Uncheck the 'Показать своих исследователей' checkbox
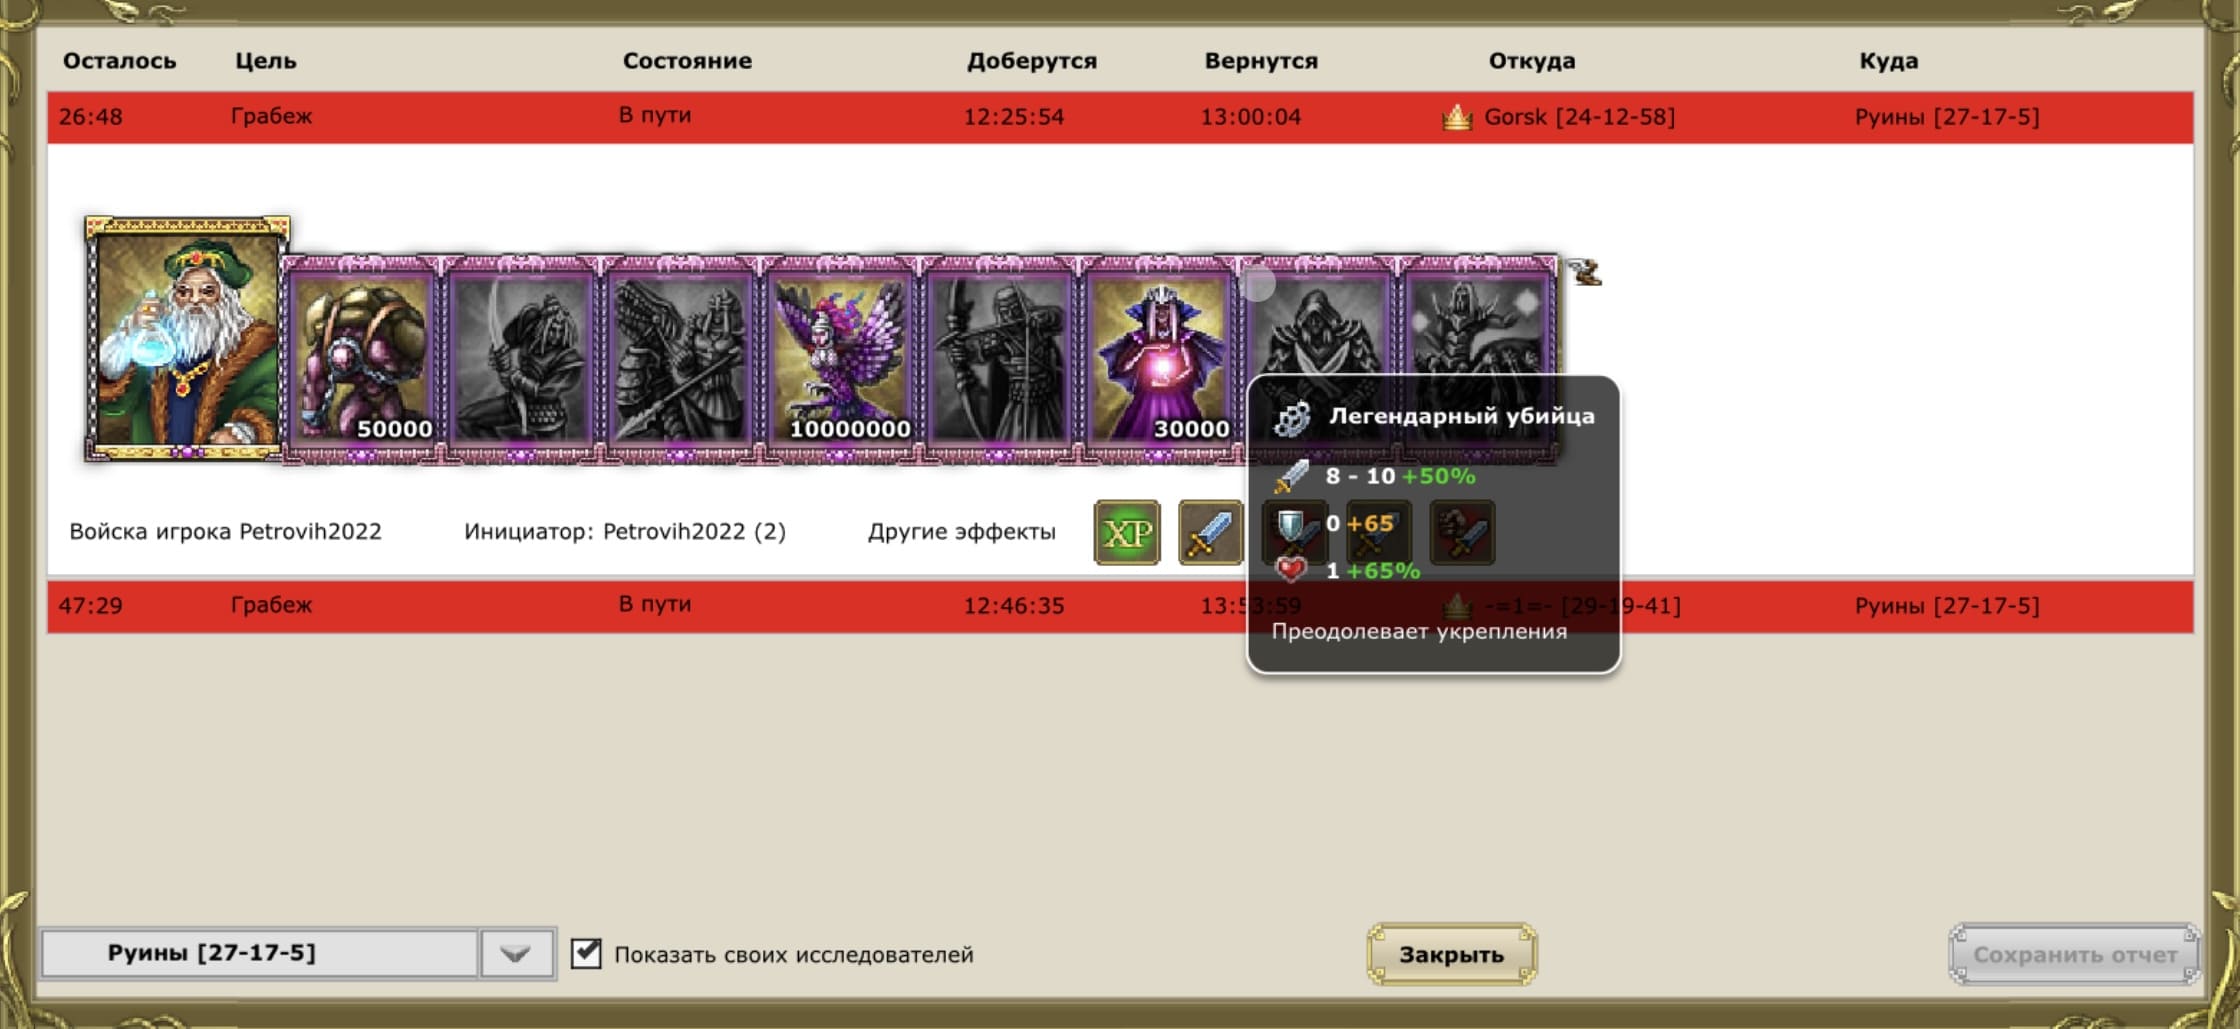2240x1029 pixels. click(x=587, y=953)
